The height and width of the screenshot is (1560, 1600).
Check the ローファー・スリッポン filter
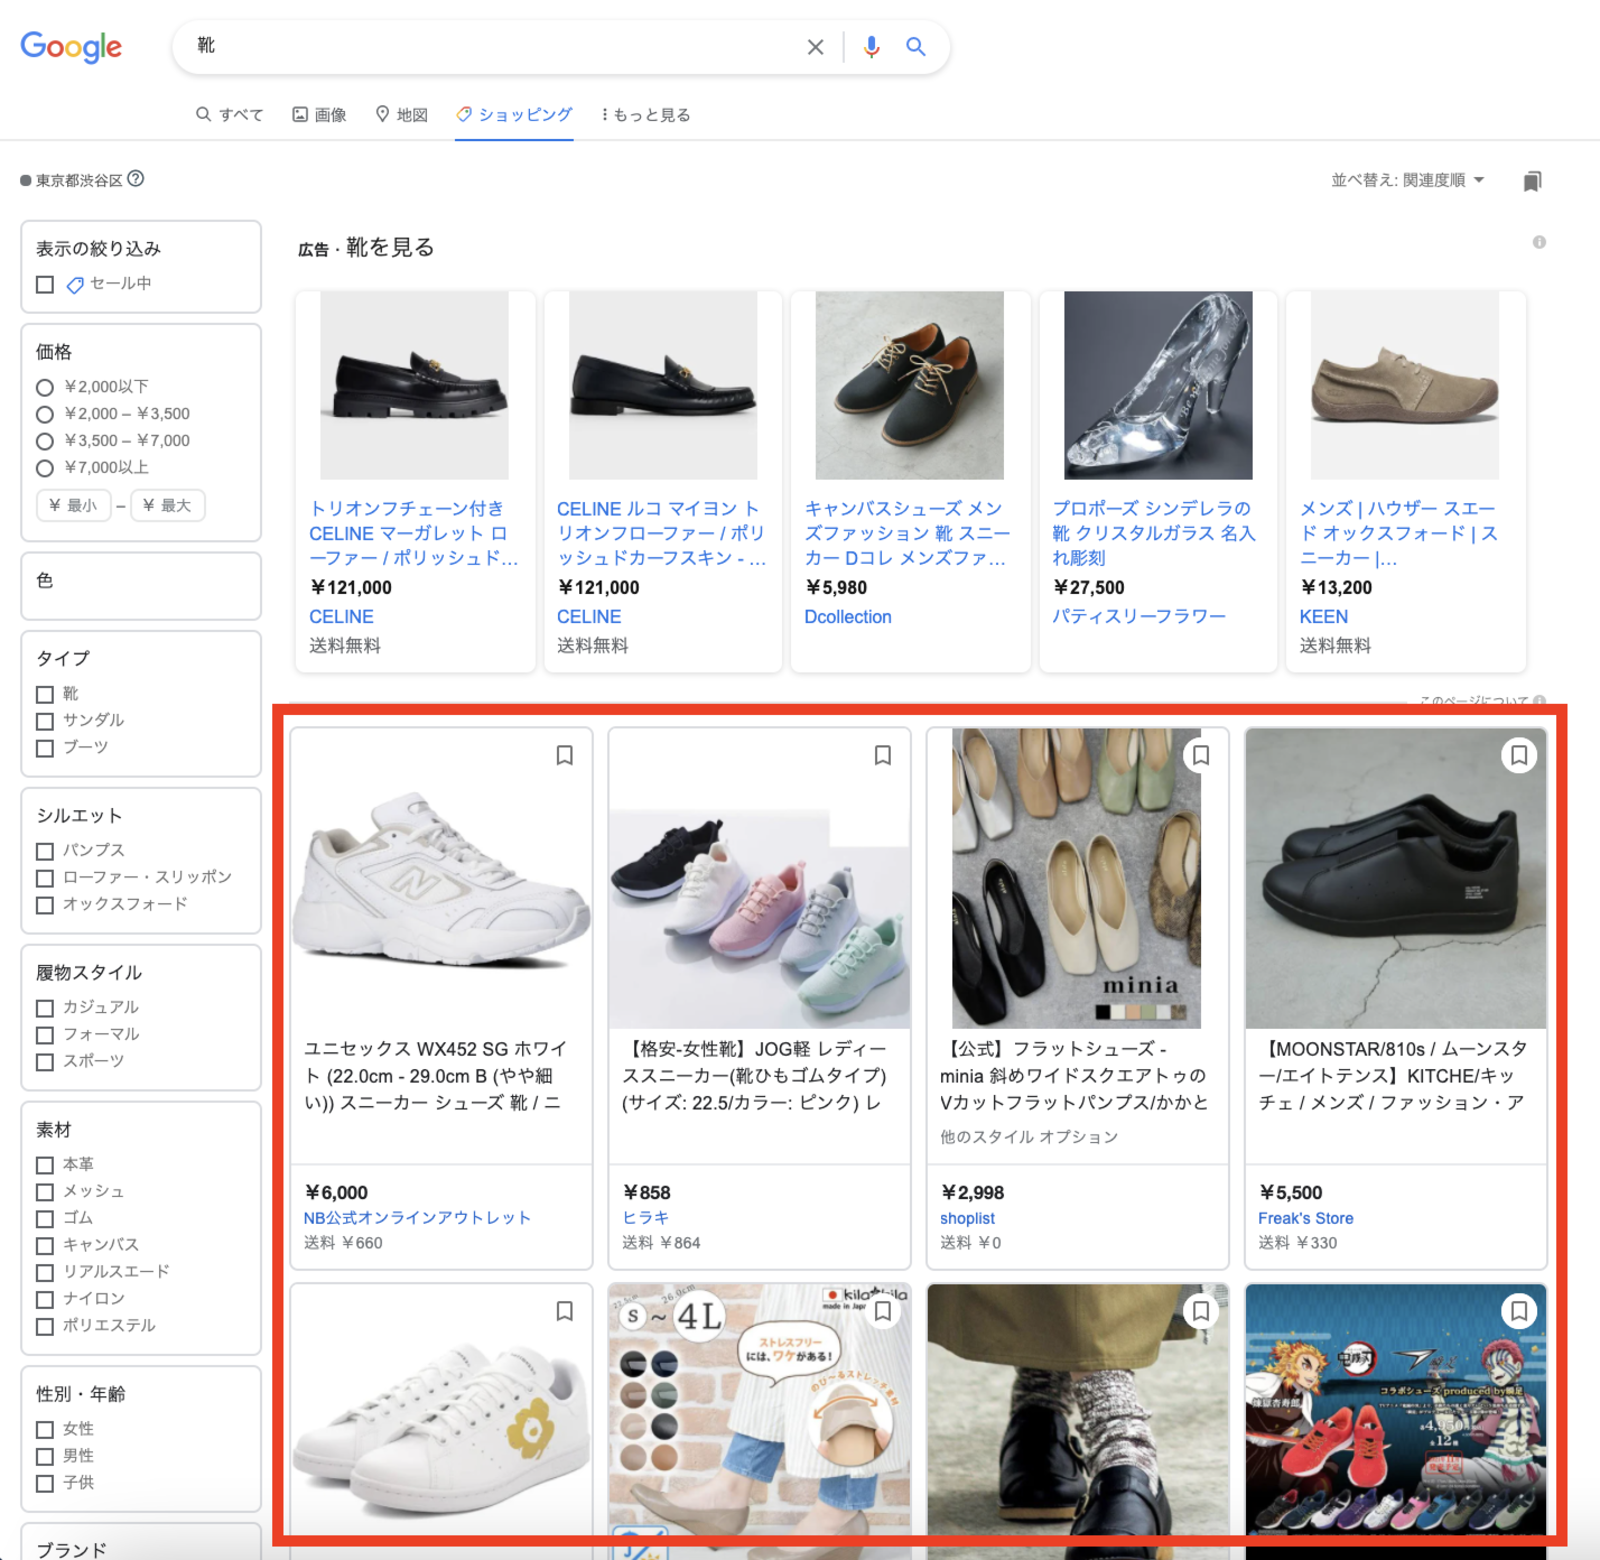(x=45, y=878)
